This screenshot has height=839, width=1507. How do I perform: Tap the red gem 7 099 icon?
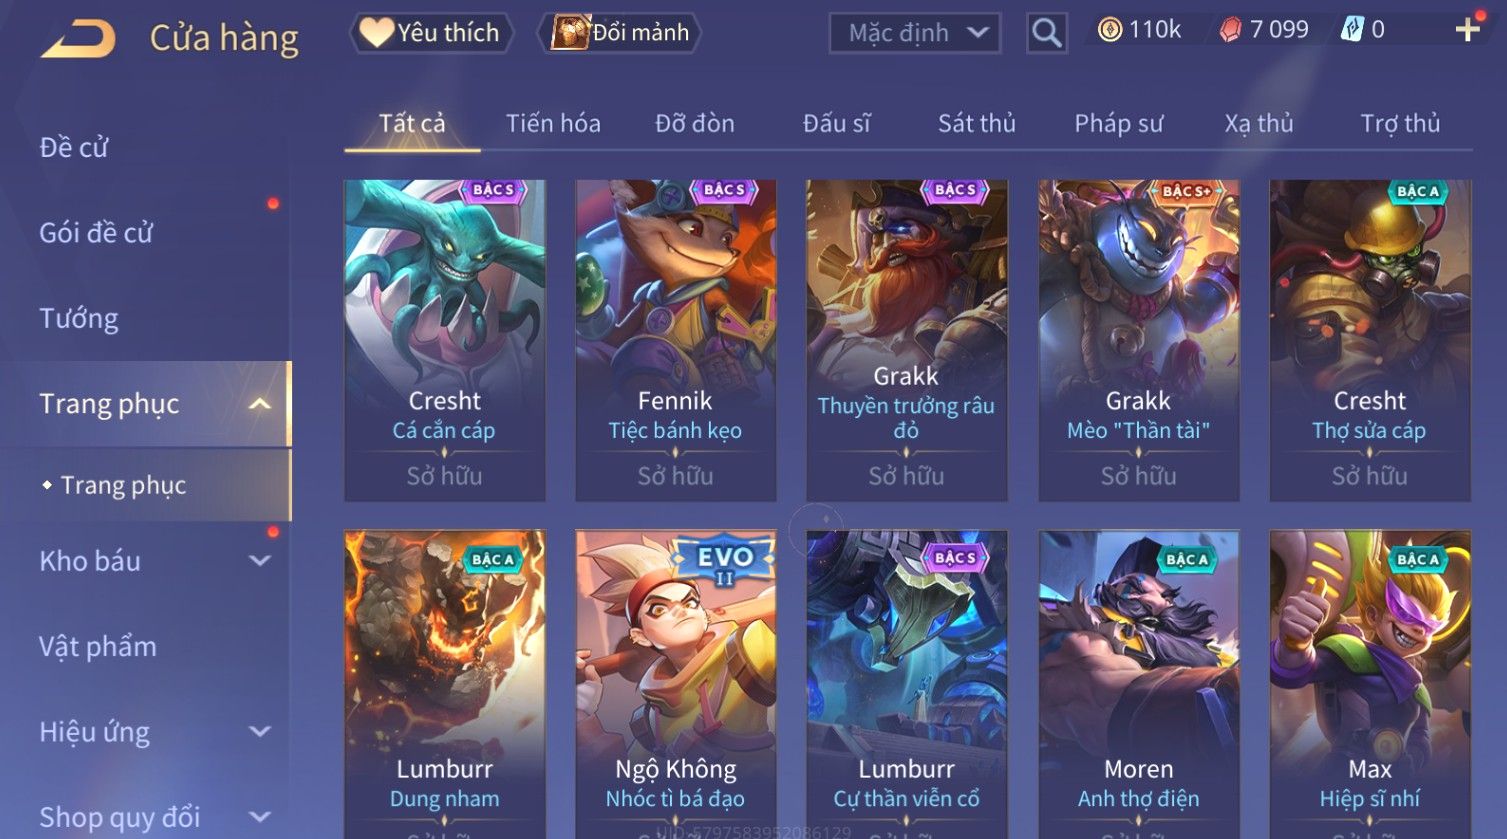click(1230, 30)
